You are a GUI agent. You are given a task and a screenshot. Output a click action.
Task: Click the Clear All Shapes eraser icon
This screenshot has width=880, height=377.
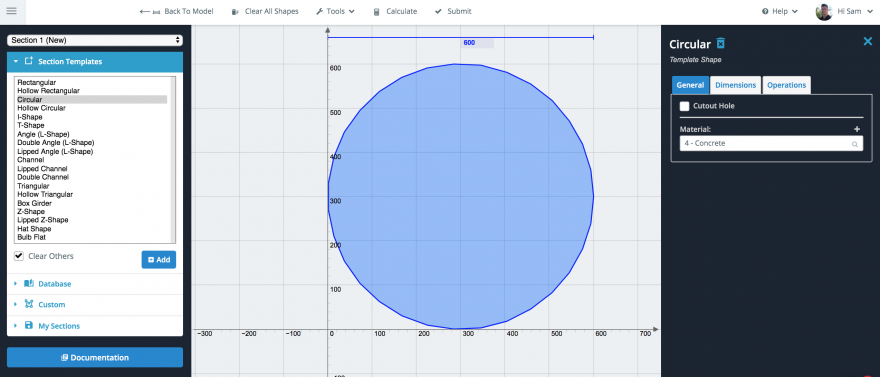[235, 11]
